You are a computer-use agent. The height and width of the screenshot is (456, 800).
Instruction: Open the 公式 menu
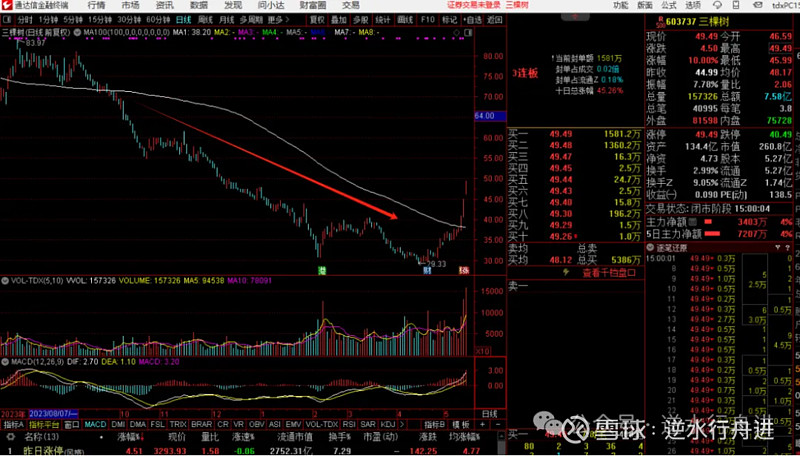click(669, 5)
